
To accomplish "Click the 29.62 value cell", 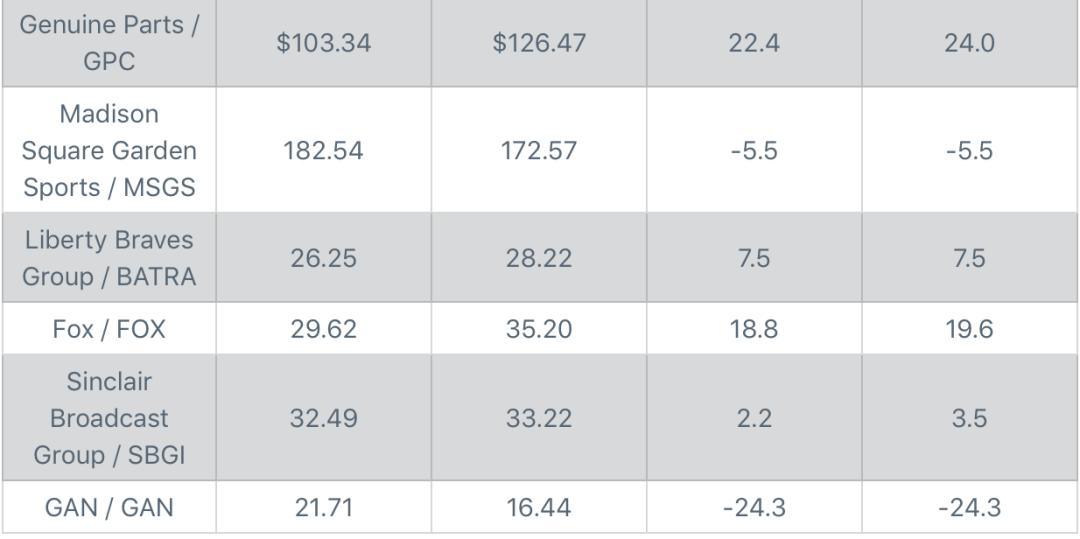I will [324, 328].
